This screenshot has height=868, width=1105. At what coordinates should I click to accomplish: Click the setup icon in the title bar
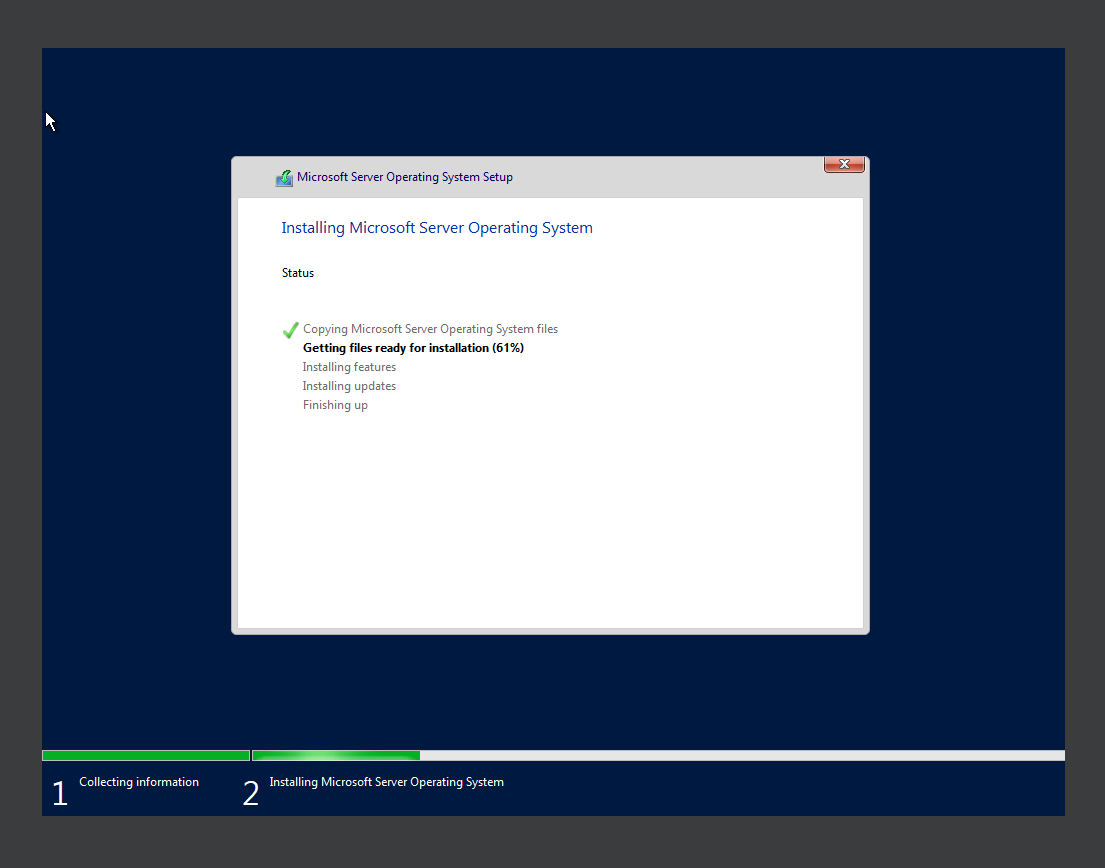click(284, 178)
